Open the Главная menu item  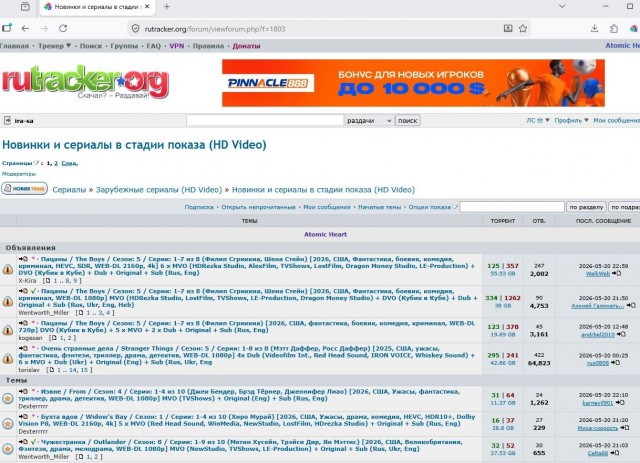tap(15, 46)
